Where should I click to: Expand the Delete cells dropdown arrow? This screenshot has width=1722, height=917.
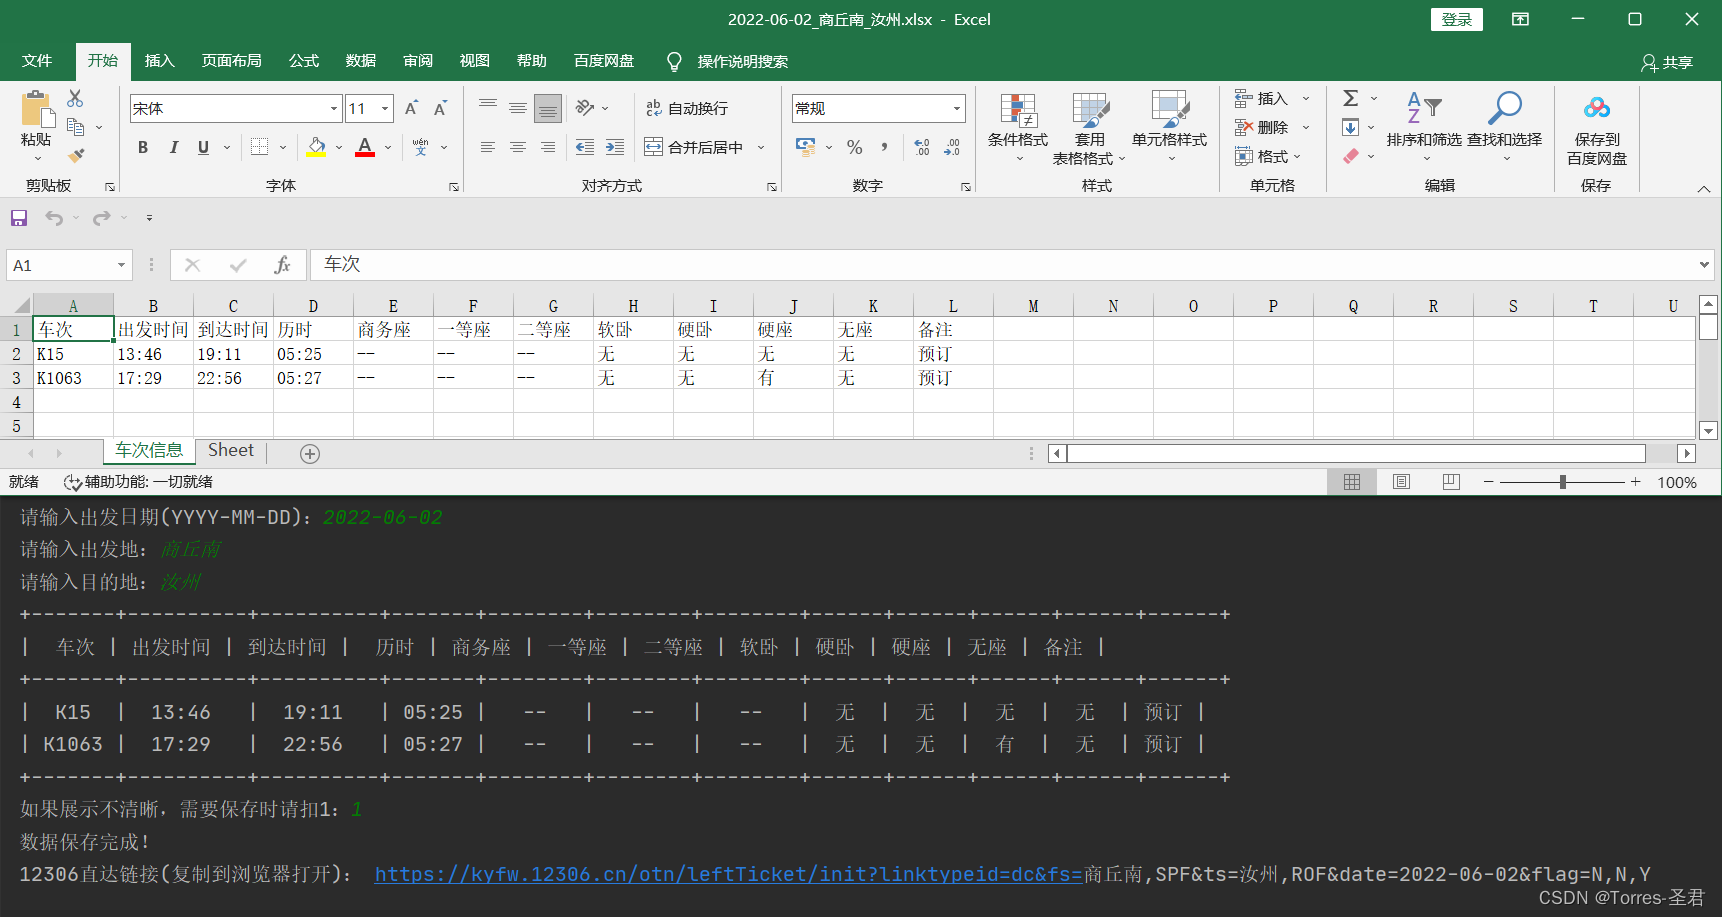[1305, 127]
